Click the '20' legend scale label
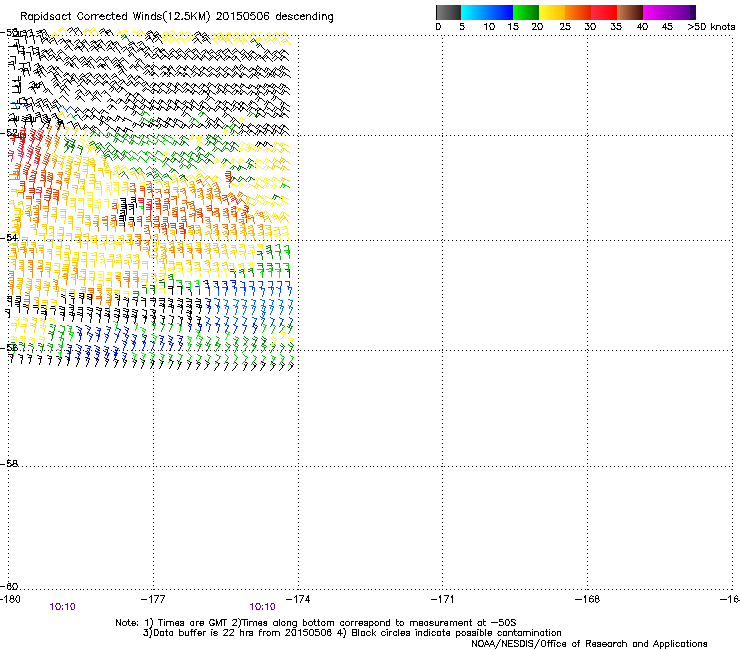This screenshot has height=650, width=740. click(x=537, y=27)
